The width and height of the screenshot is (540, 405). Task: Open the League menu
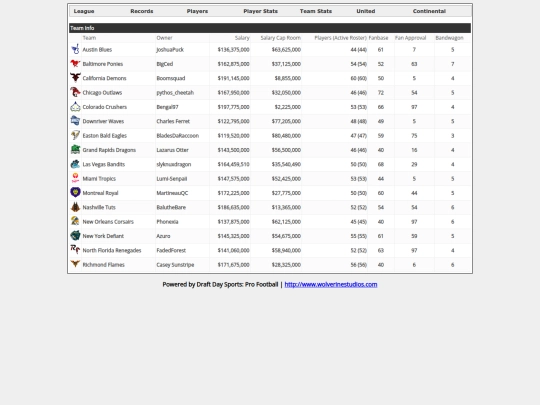pyautogui.click(x=84, y=11)
